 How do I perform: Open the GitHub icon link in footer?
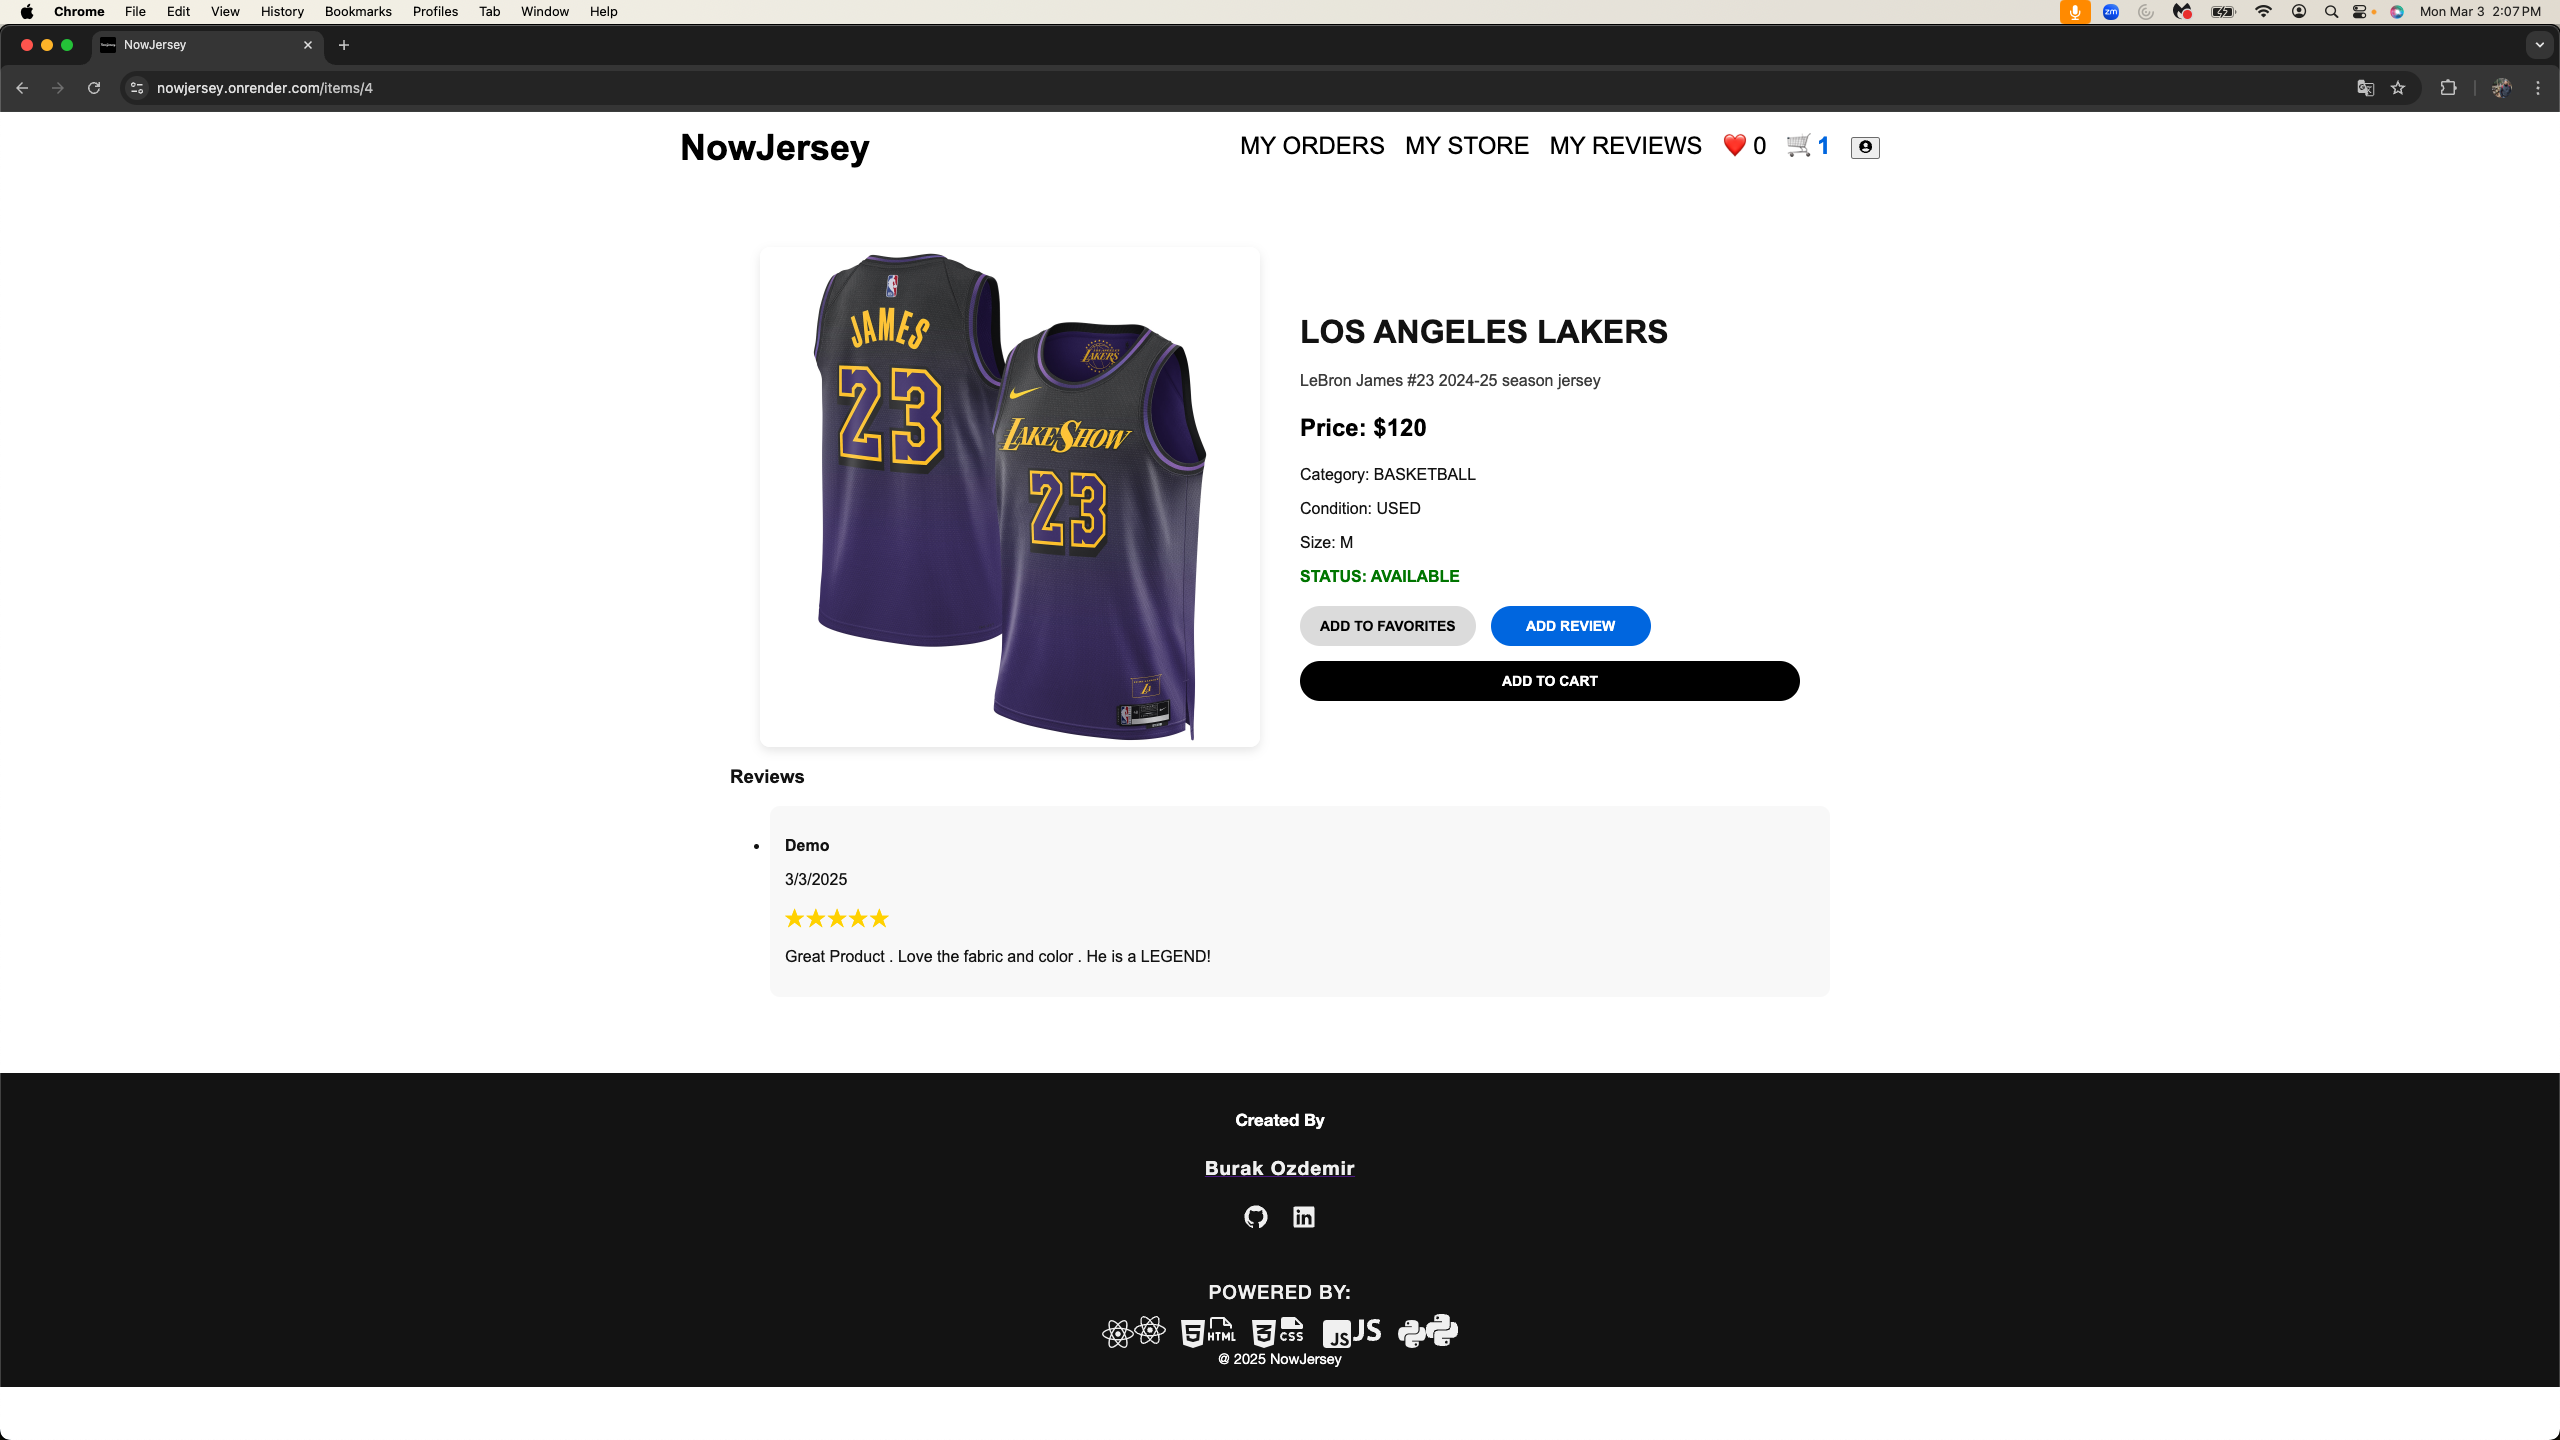click(1255, 1217)
